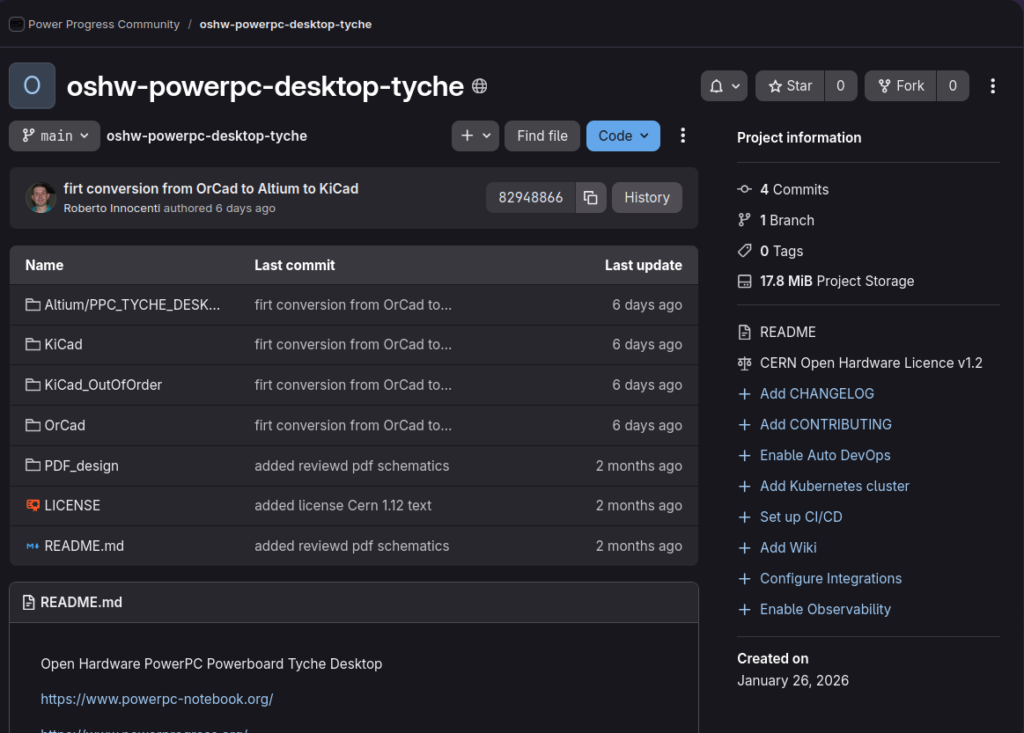The image size is (1024, 733).
Task: Open the PDF_design row's last commit message
Action: point(352,466)
